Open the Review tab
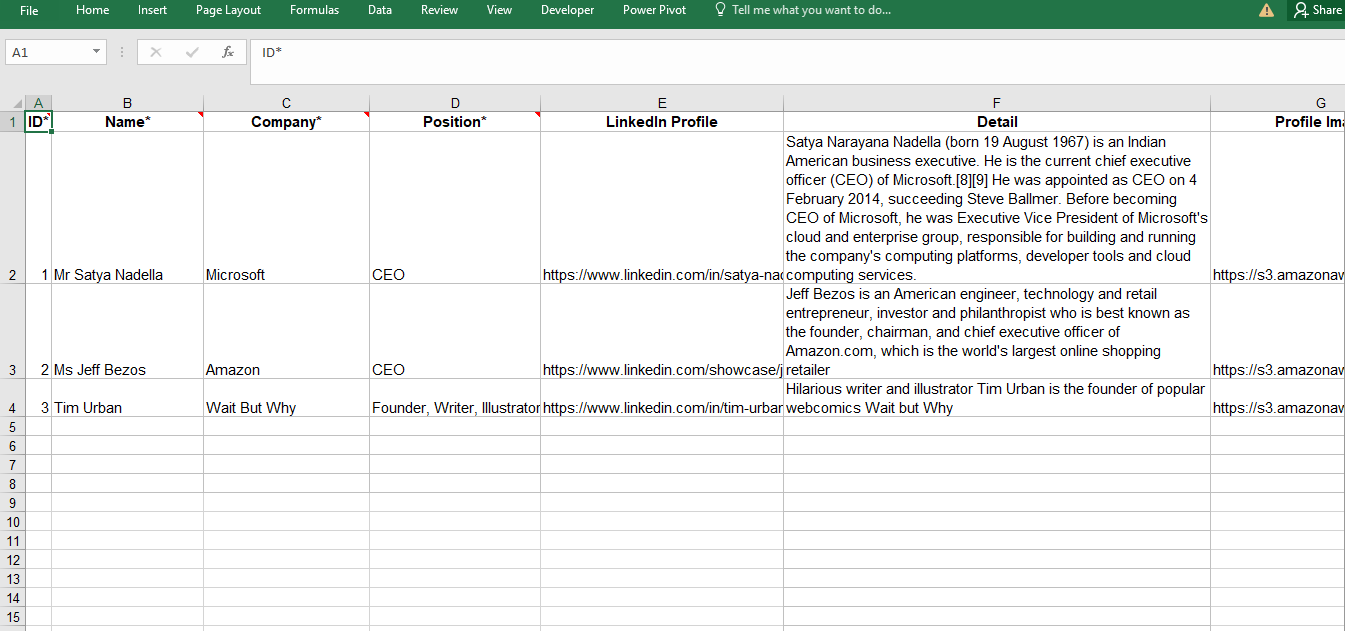Screen dimensions: 1345x631 439,10
